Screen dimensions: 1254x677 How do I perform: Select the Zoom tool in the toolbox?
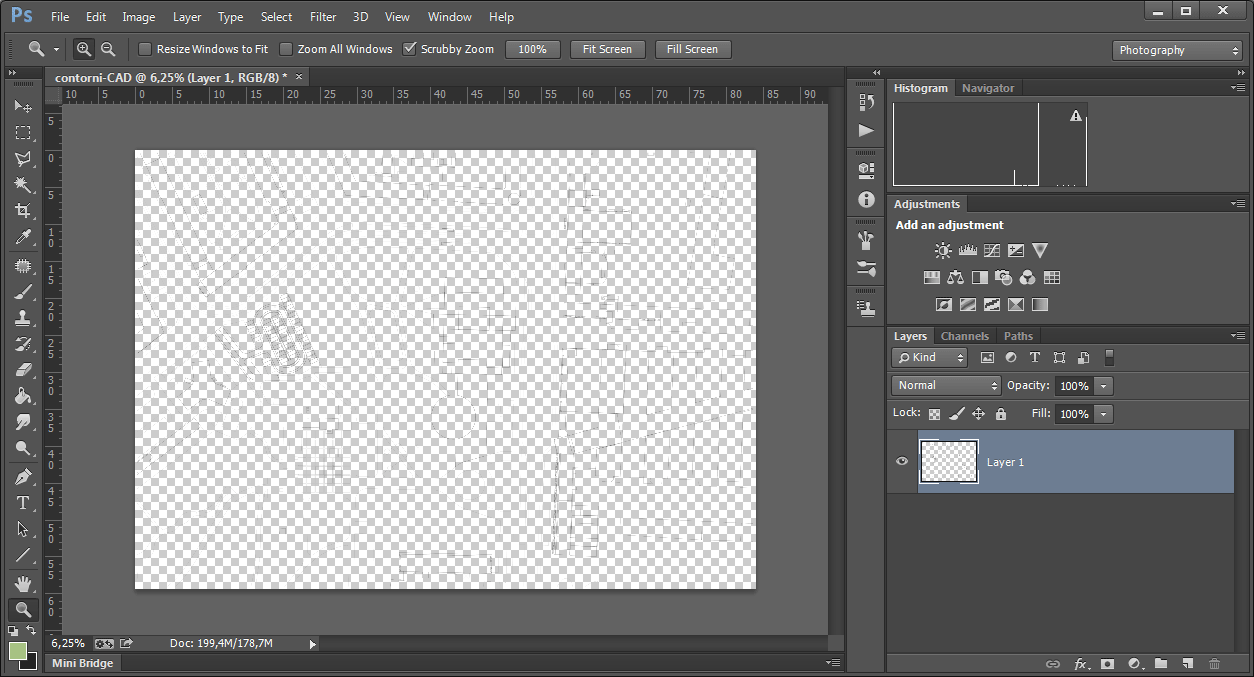coord(23,609)
